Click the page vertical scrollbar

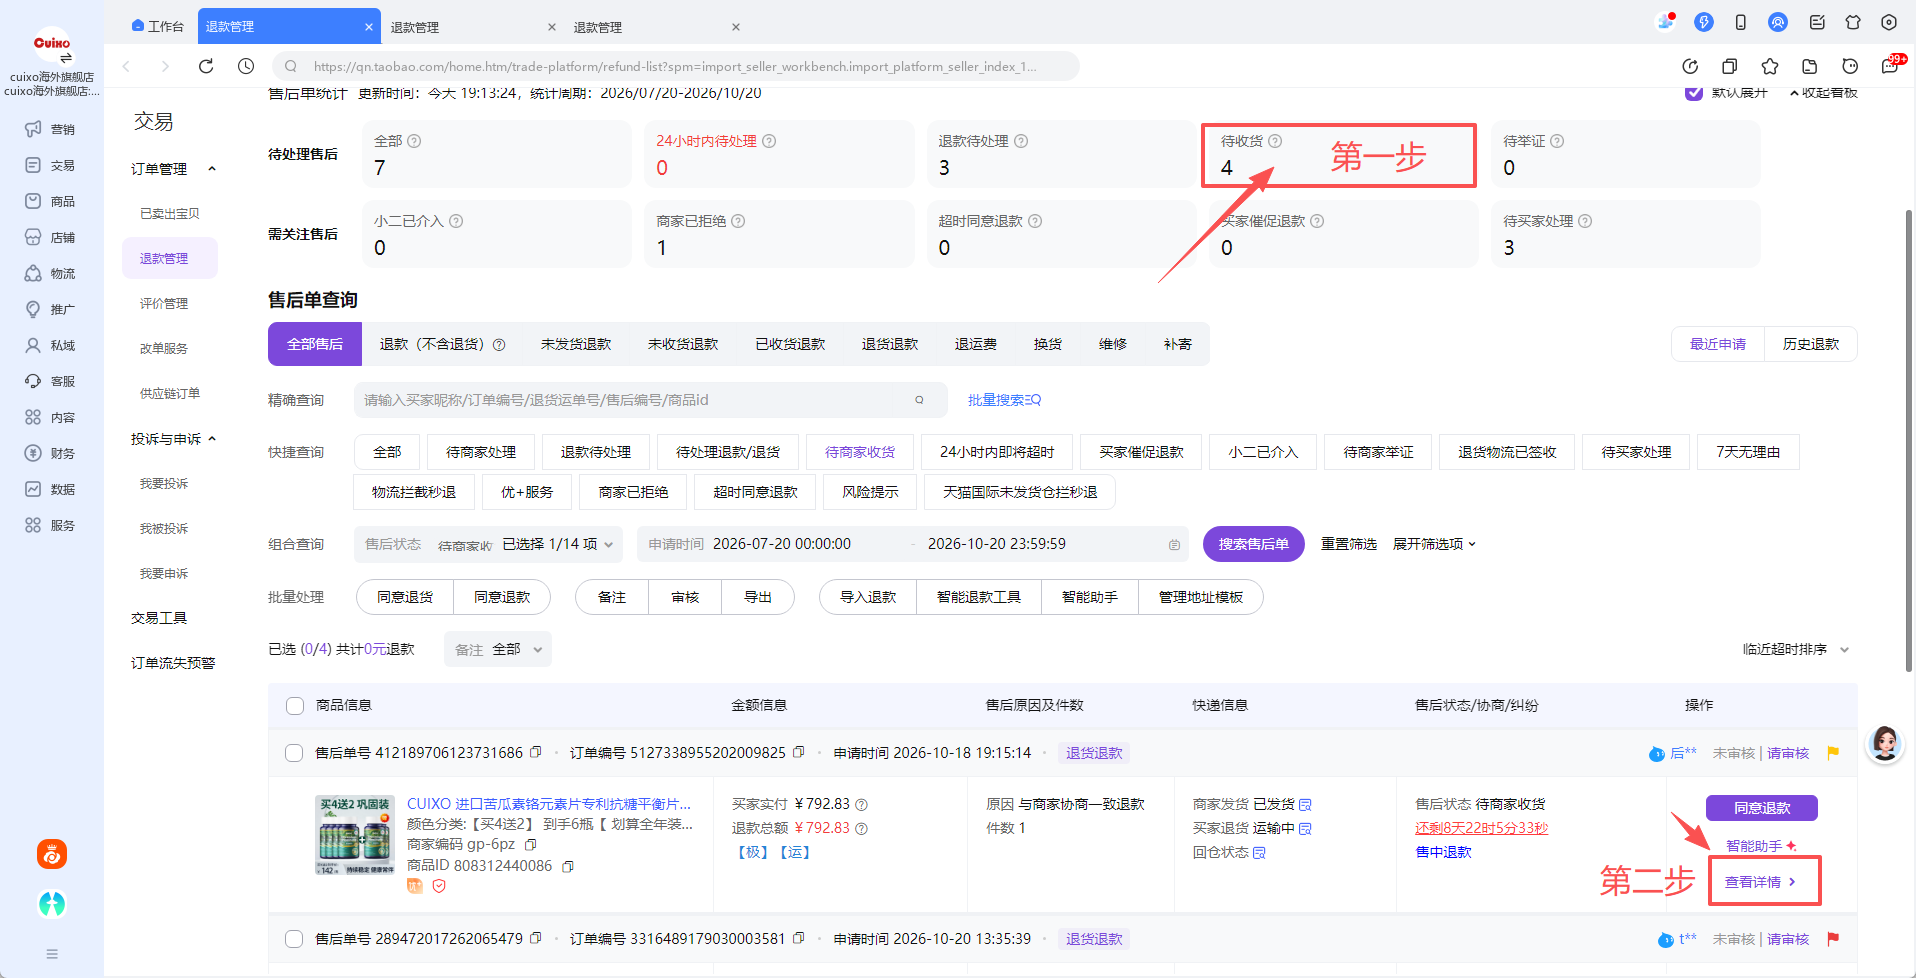coord(1909,440)
